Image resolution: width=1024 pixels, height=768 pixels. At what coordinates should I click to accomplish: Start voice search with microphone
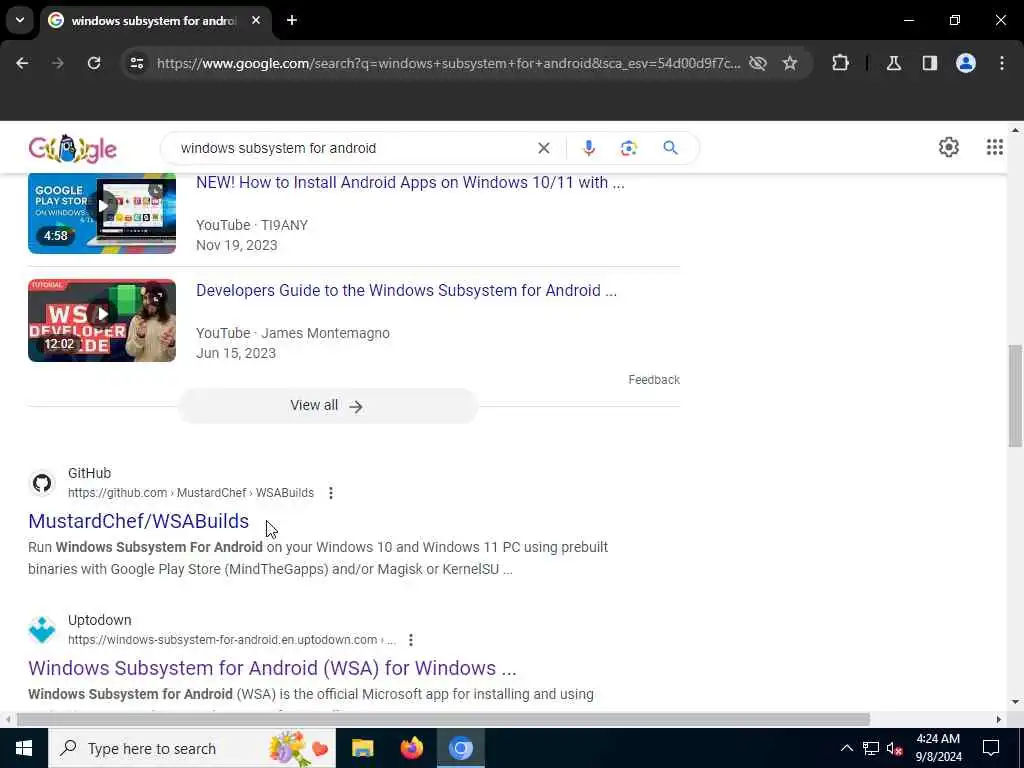click(x=588, y=148)
